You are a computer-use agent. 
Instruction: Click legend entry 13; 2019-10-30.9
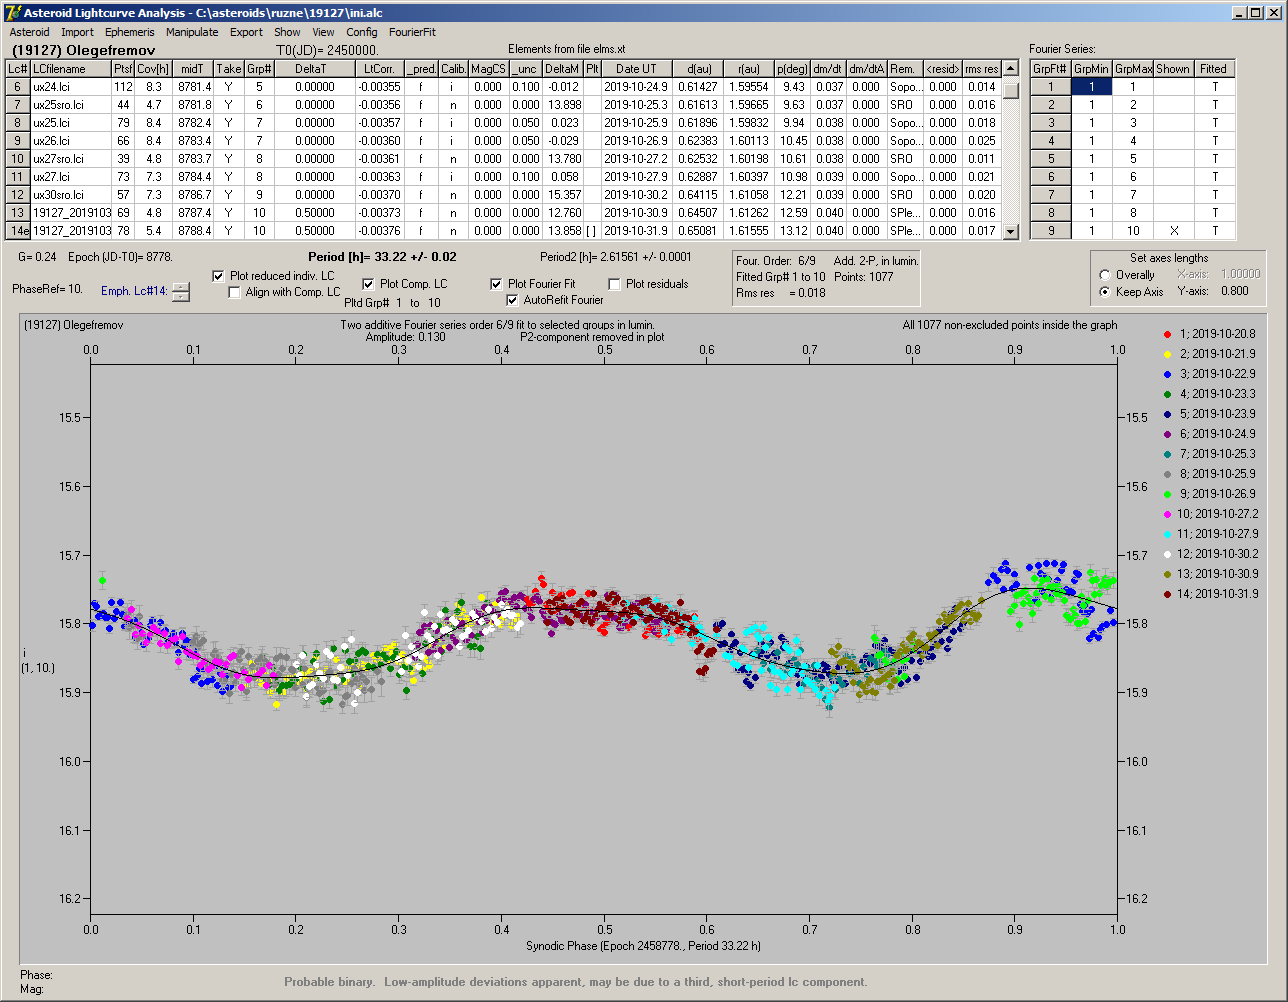pyautogui.click(x=1211, y=574)
